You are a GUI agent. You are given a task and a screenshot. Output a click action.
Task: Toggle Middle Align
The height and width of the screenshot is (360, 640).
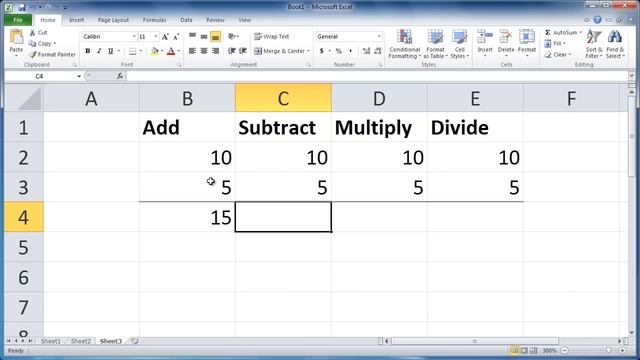click(204, 36)
